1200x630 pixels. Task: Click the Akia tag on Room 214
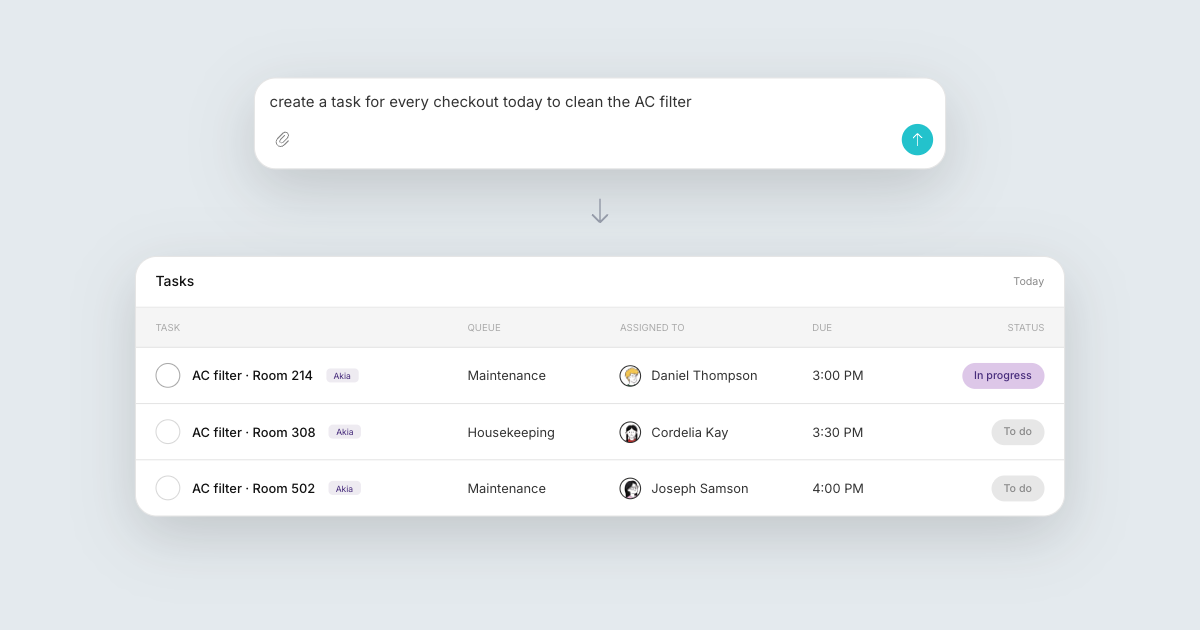(x=342, y=376)
